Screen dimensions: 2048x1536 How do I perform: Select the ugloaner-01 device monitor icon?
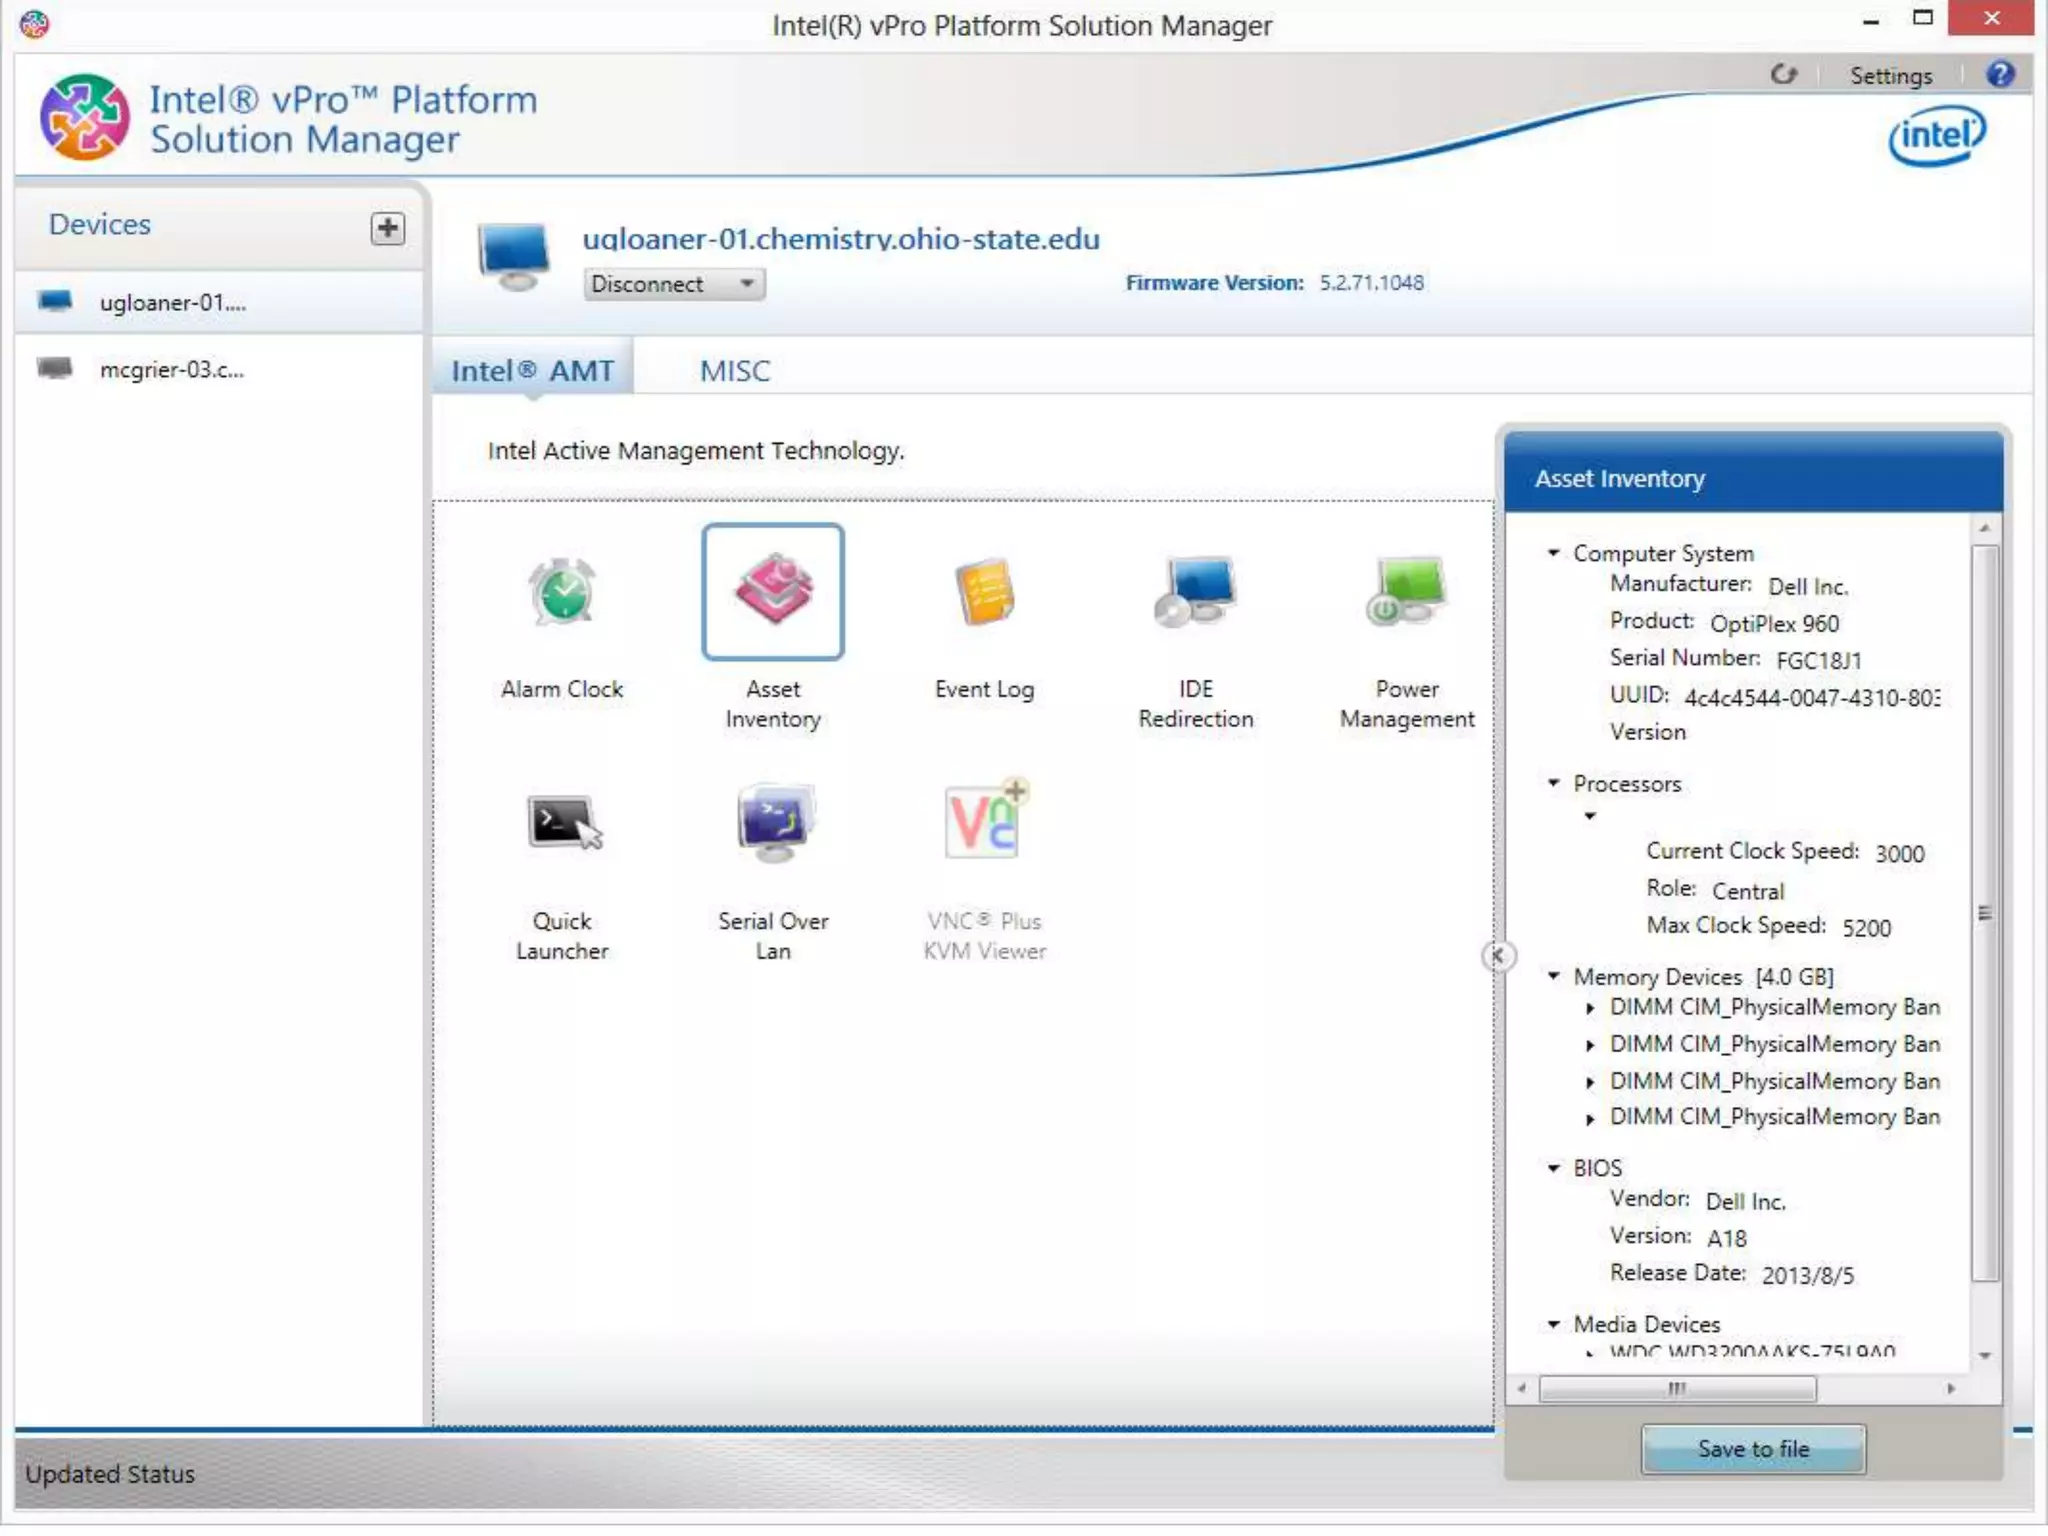(55, 301)
